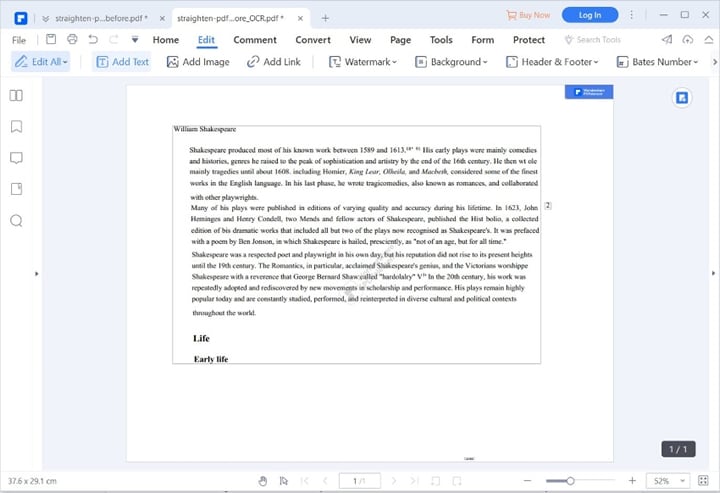Go to first page icon
The width and height of the screenshot is (720, 493).
(x=304, y=481)
